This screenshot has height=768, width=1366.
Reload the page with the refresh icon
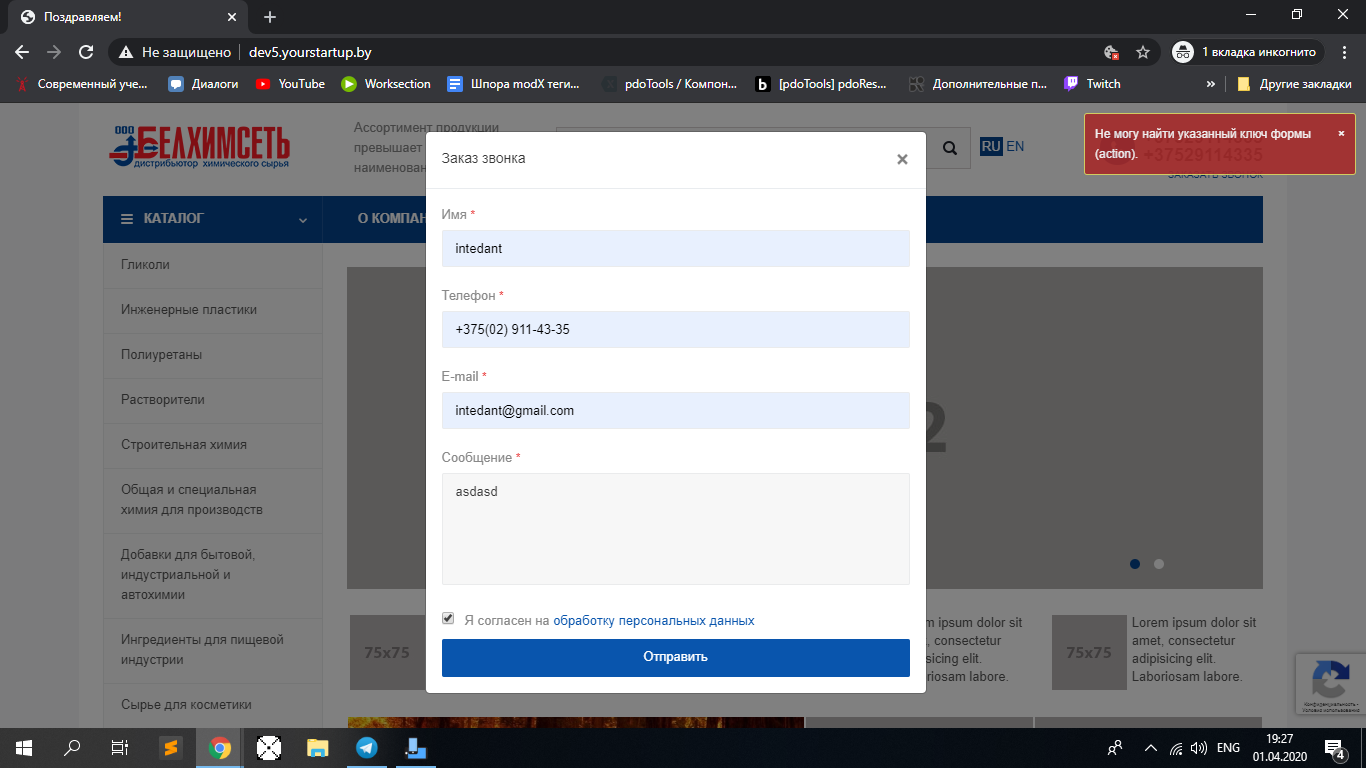[86, 52]
